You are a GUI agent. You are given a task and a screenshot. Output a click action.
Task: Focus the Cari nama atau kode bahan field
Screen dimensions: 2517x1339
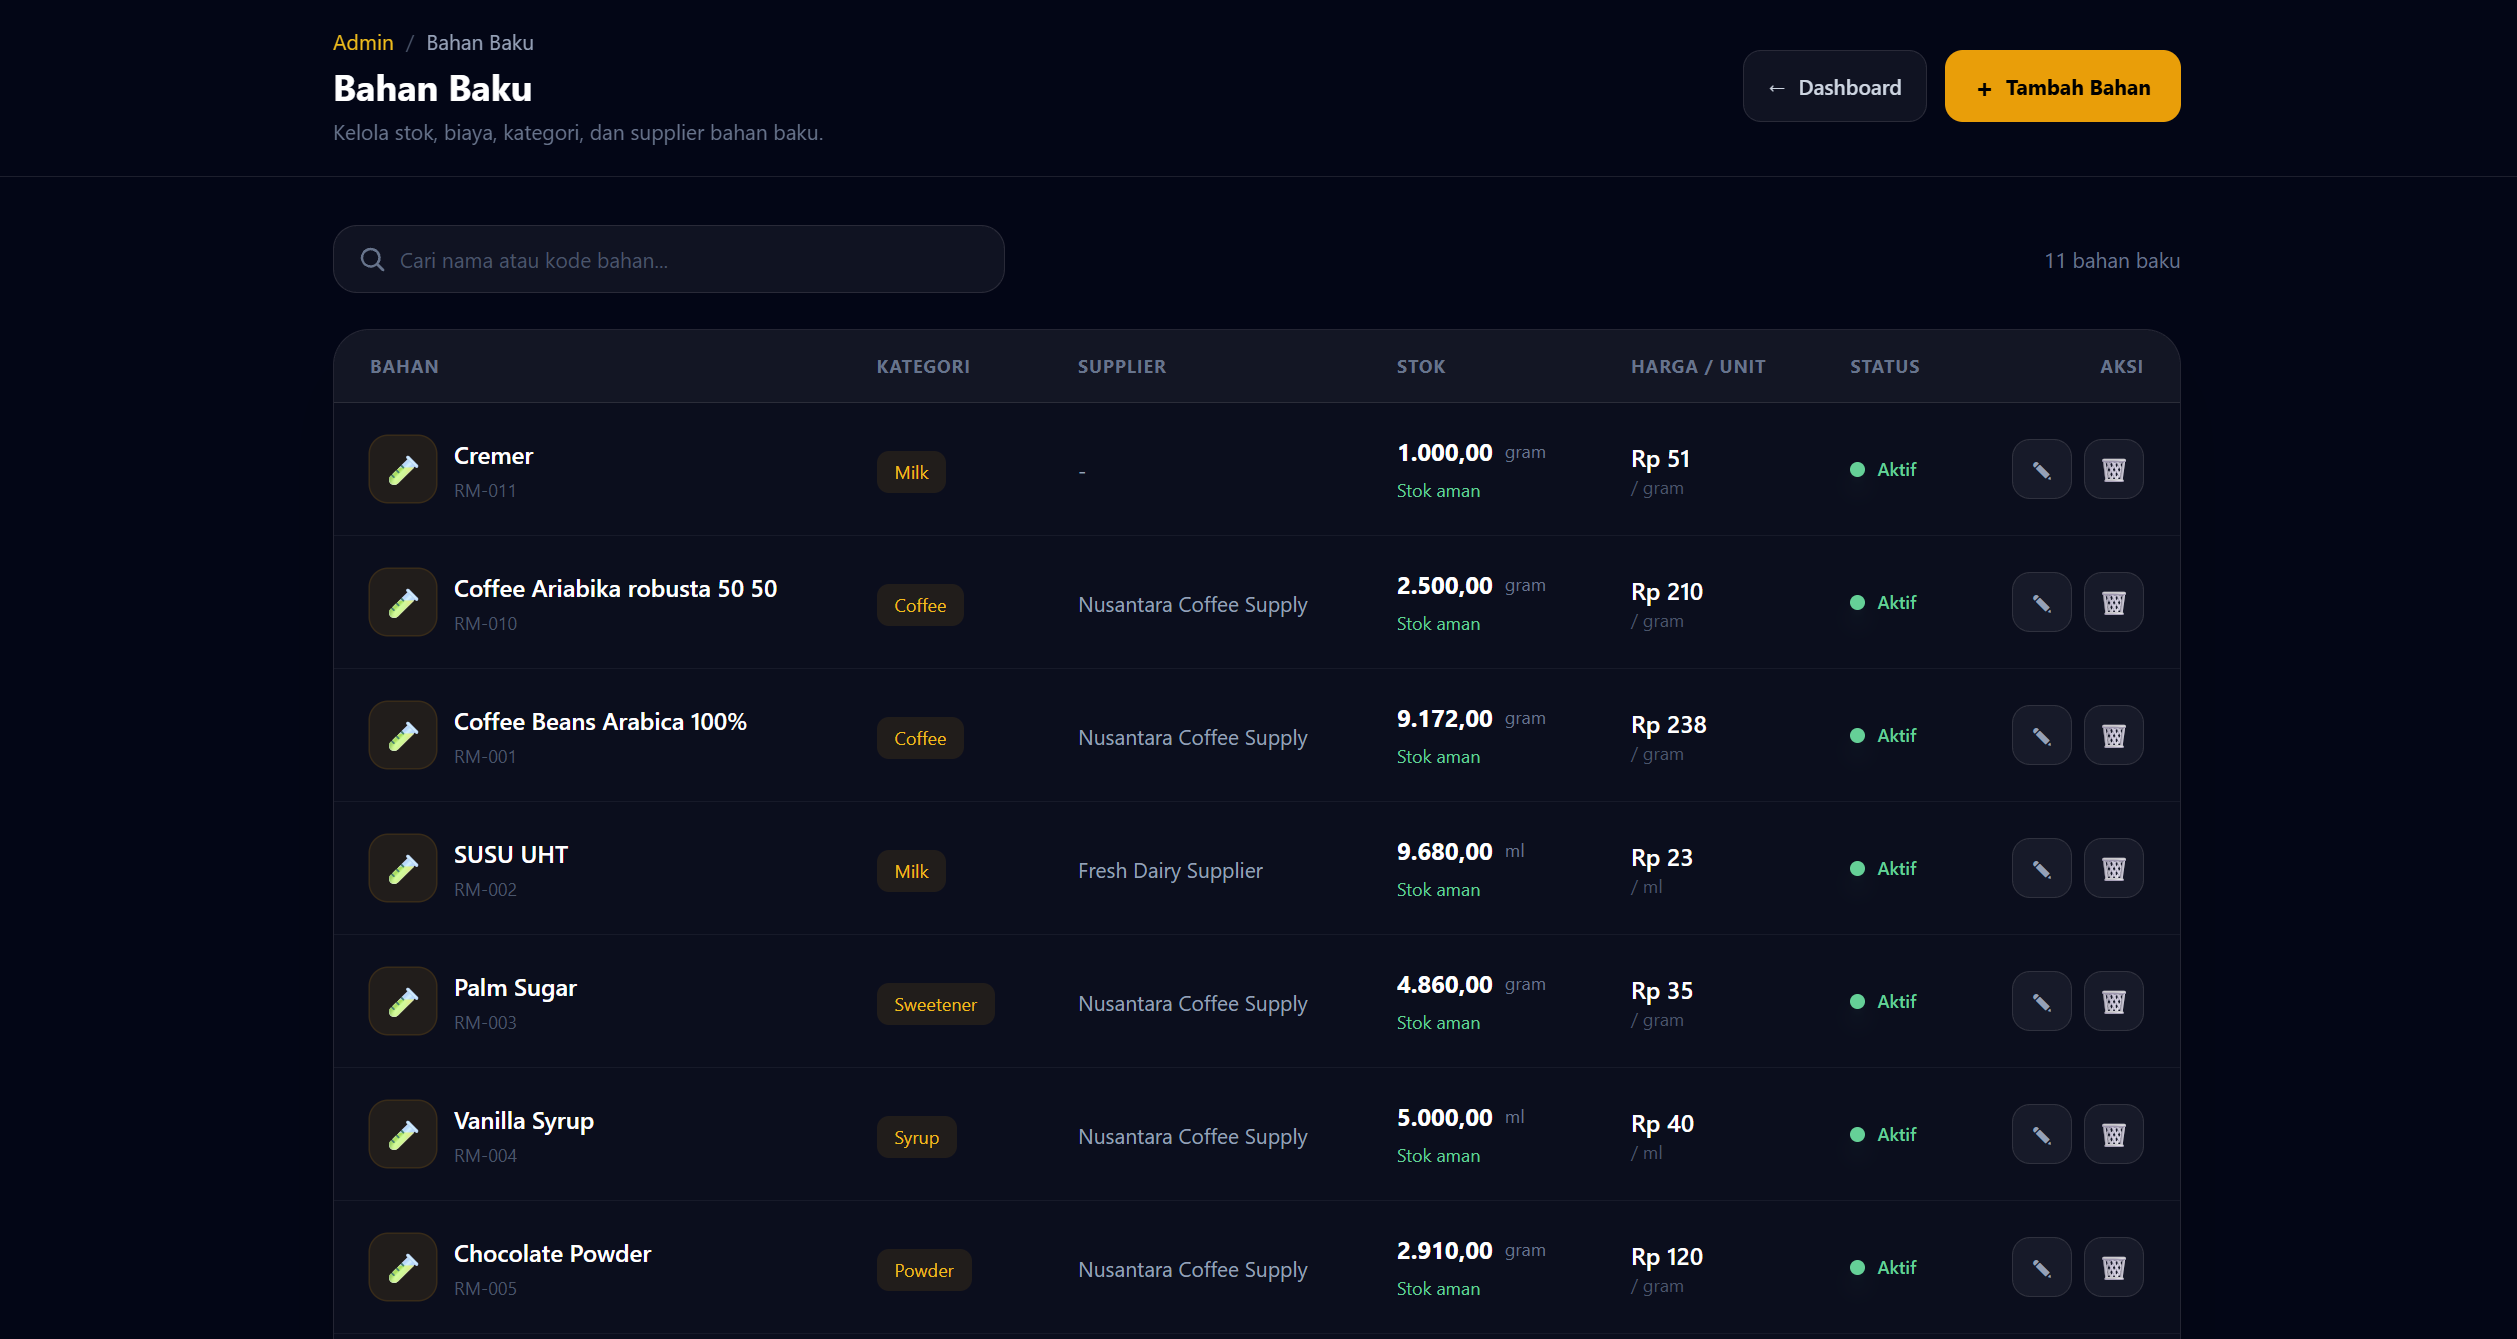[x=668, y=259]
